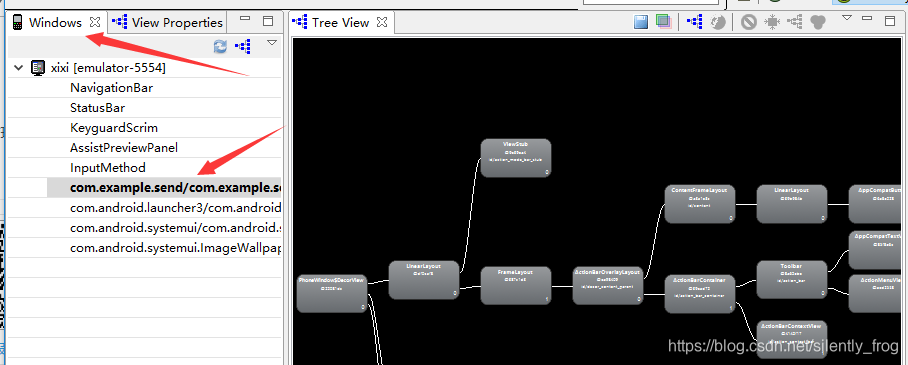Select the bold com.example.send window row
This screenshot has height=365, width=908.
tap(164, 188)
